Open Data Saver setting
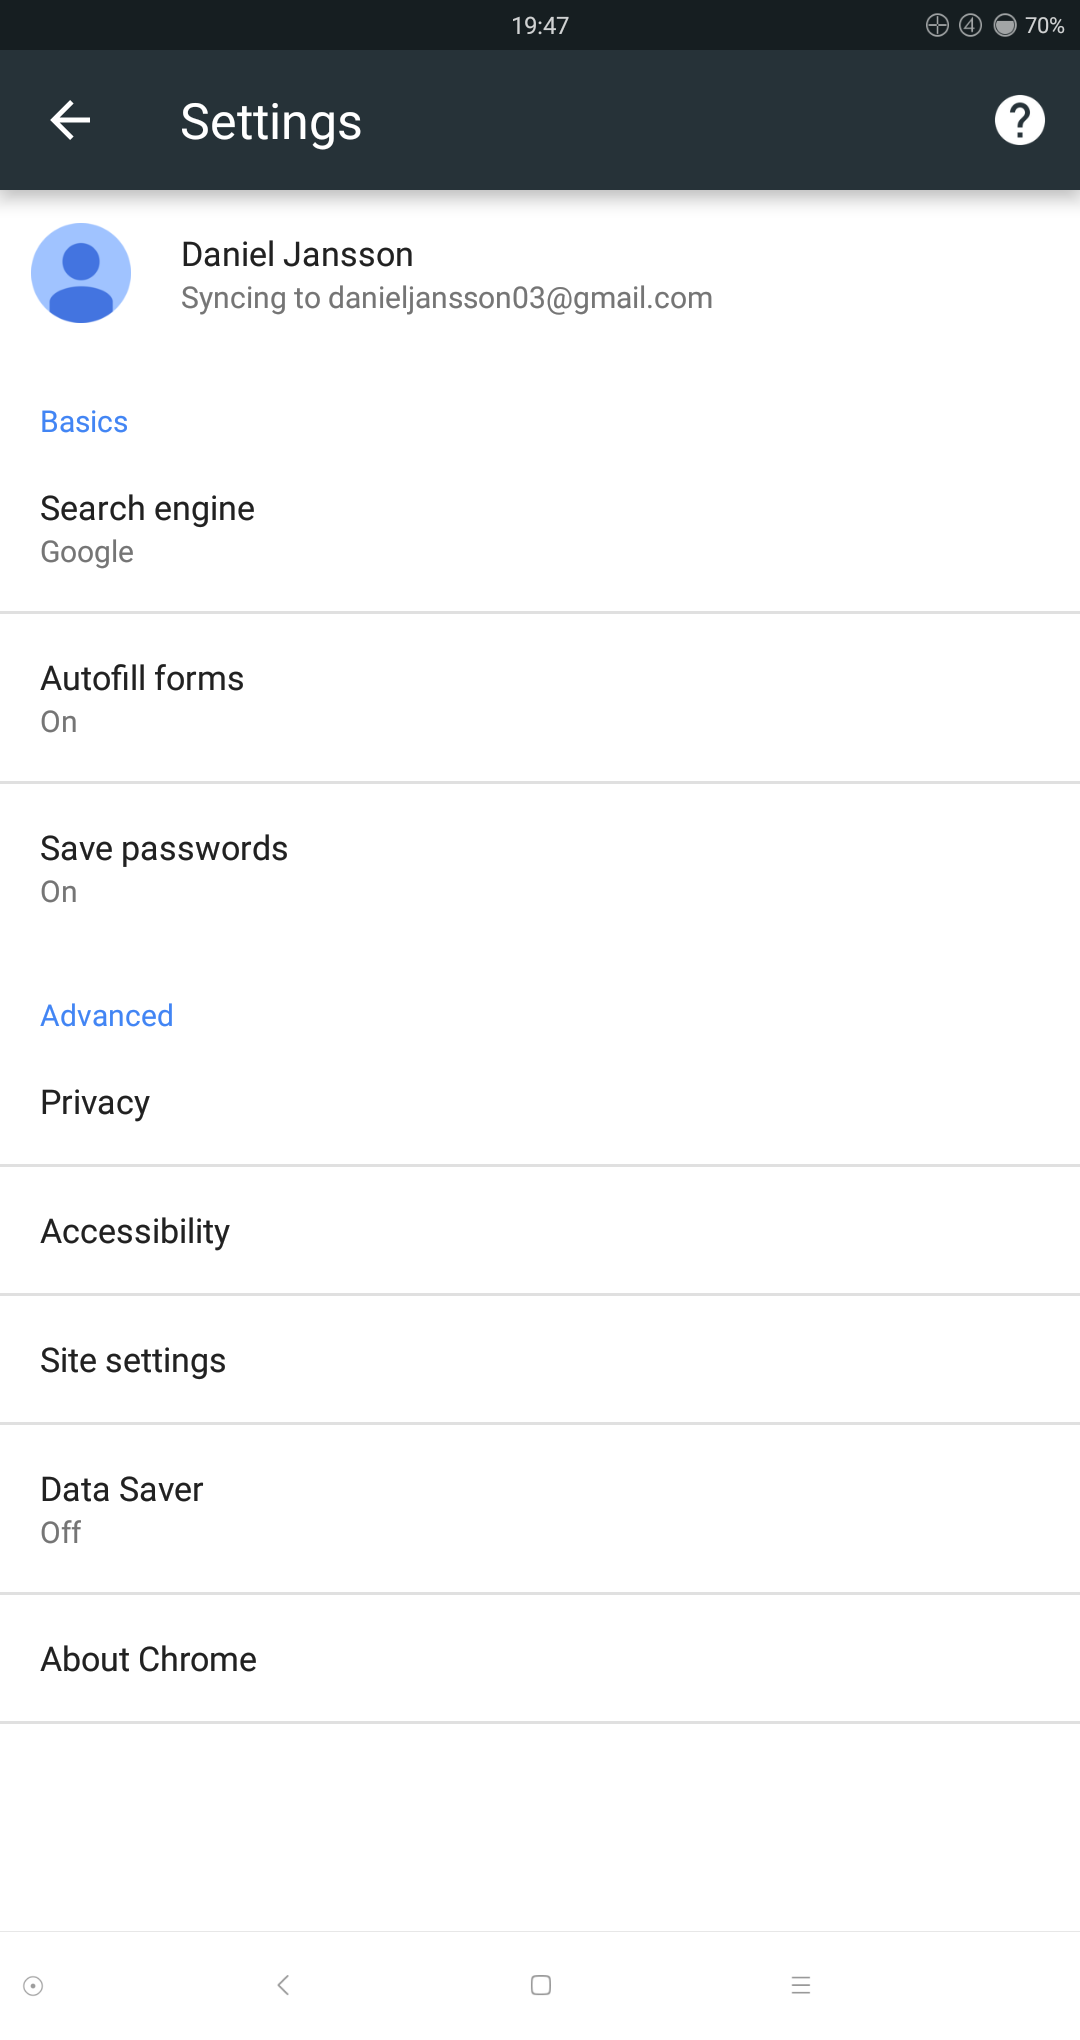Viewport: 1080px width, 2040px height. click(540, 1510)
